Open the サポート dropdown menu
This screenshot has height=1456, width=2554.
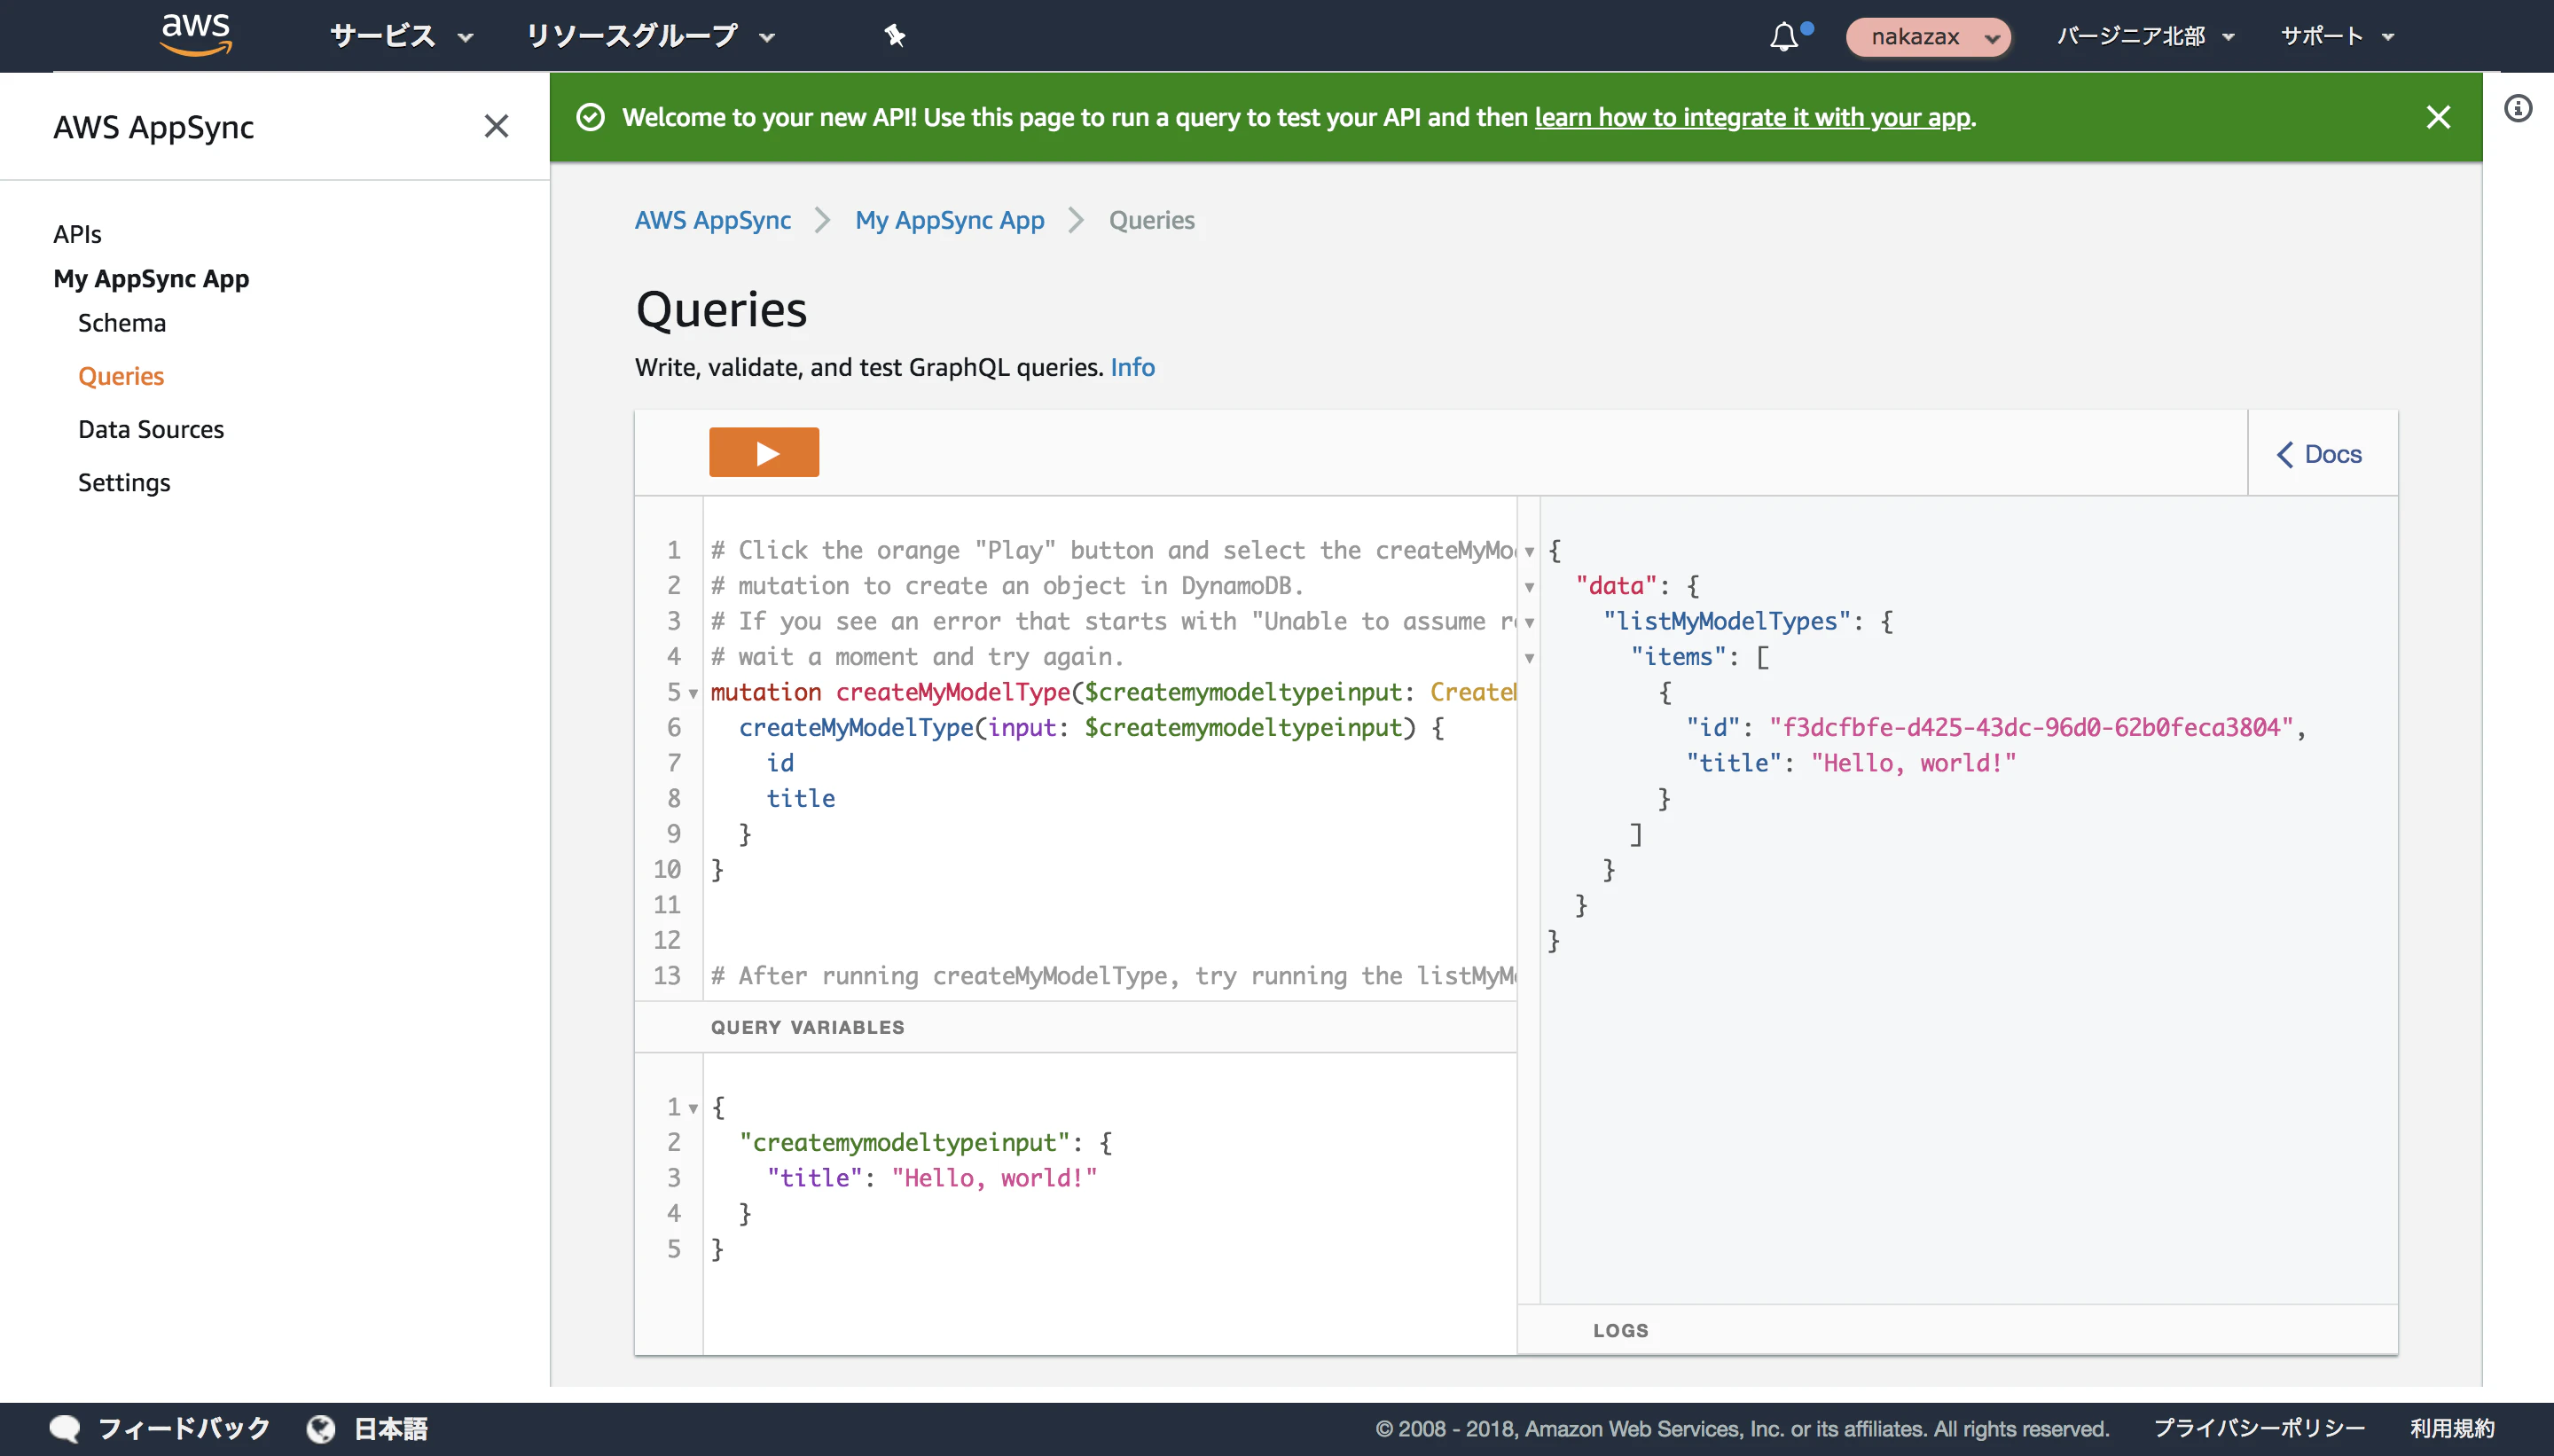tap(2338, 37)
